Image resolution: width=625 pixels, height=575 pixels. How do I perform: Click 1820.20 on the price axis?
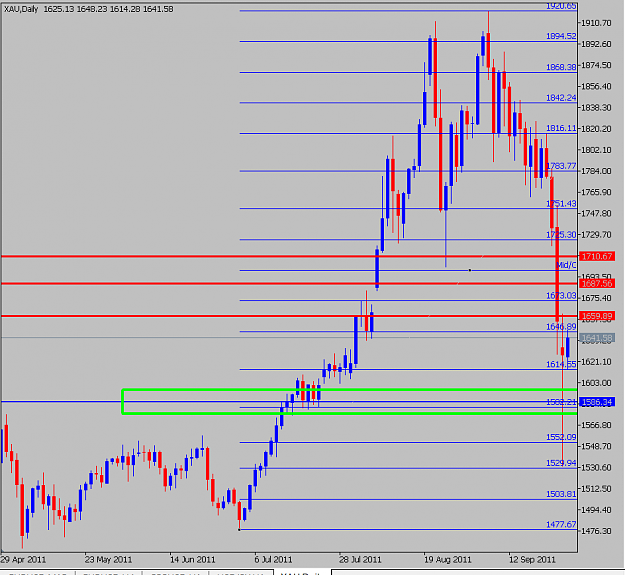pos(596,129)
